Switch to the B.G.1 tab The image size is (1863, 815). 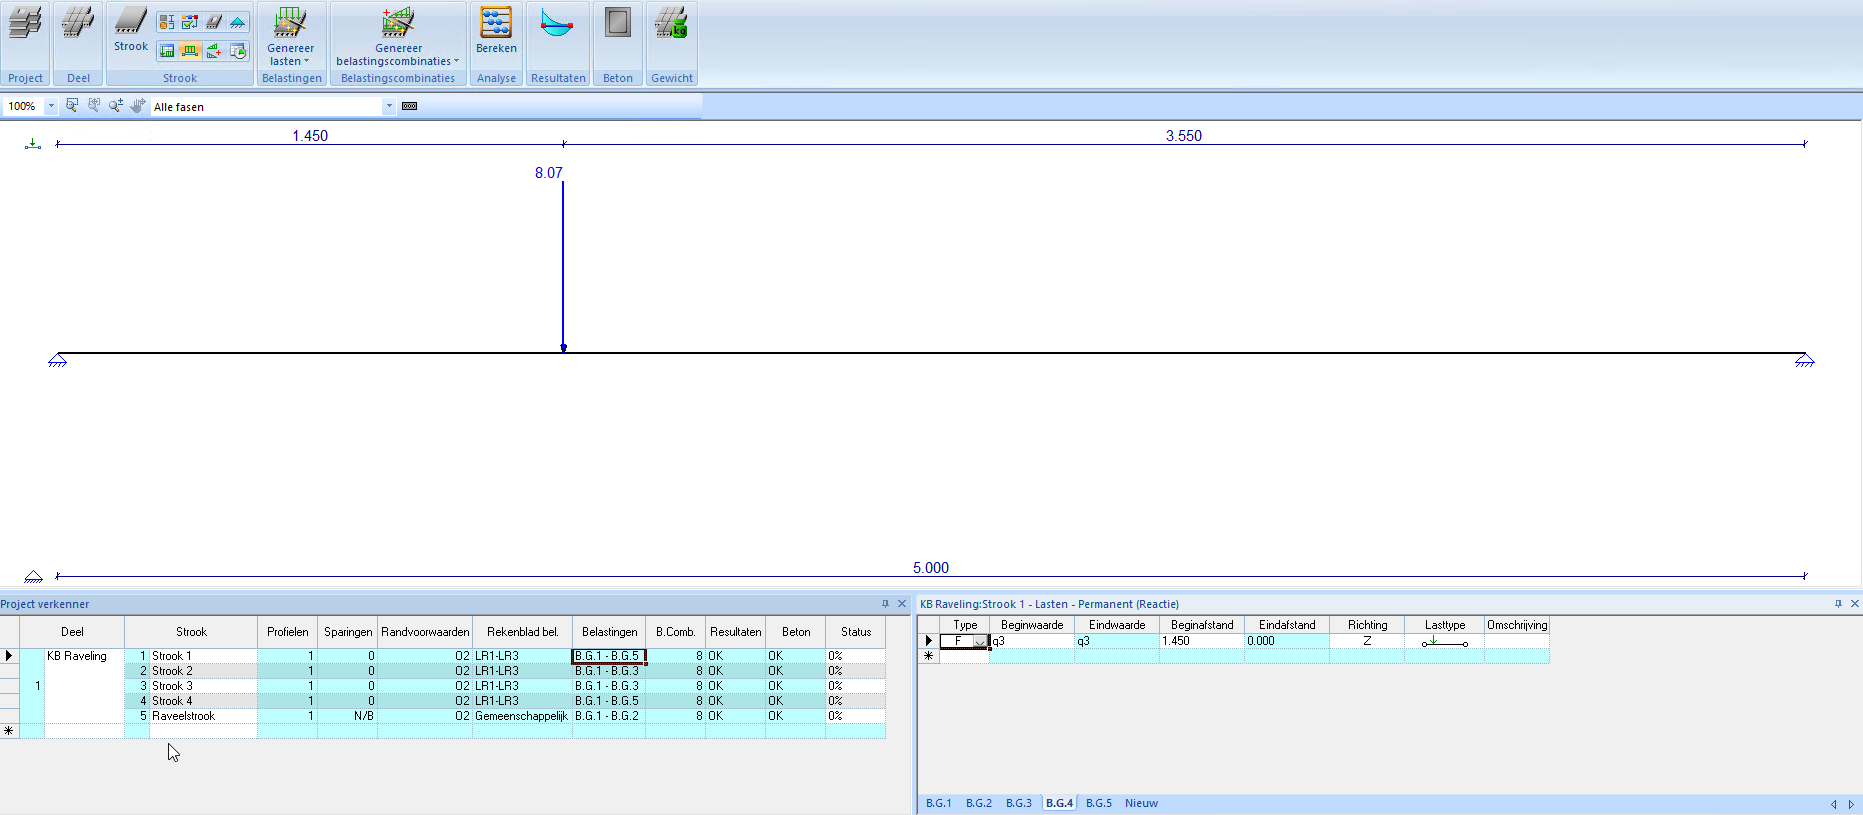click(939, 803)
